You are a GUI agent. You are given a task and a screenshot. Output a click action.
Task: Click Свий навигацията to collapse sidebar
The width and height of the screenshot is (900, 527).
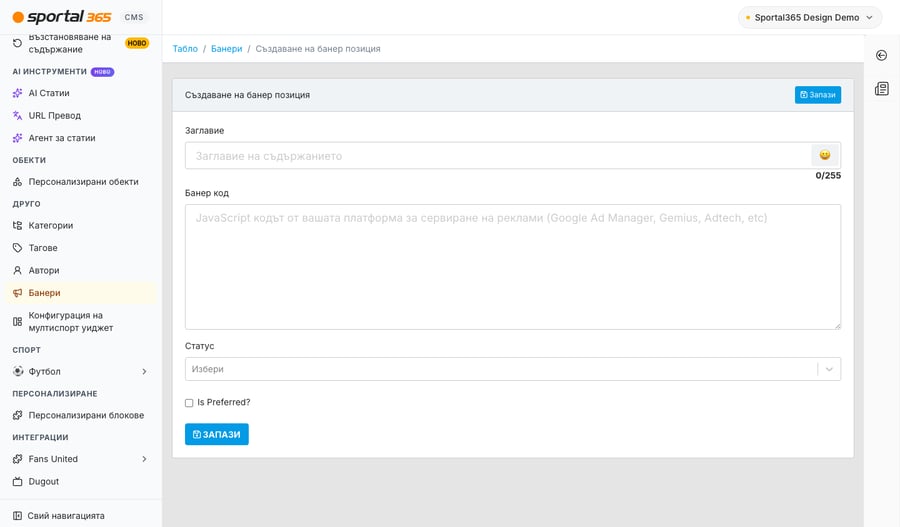click(x=80, y=516)
